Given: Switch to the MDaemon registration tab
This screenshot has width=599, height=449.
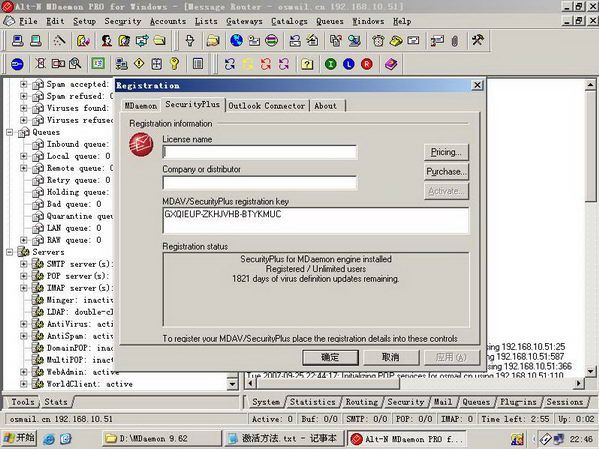Looking at the screenshot, I should [x=141, y=106].
